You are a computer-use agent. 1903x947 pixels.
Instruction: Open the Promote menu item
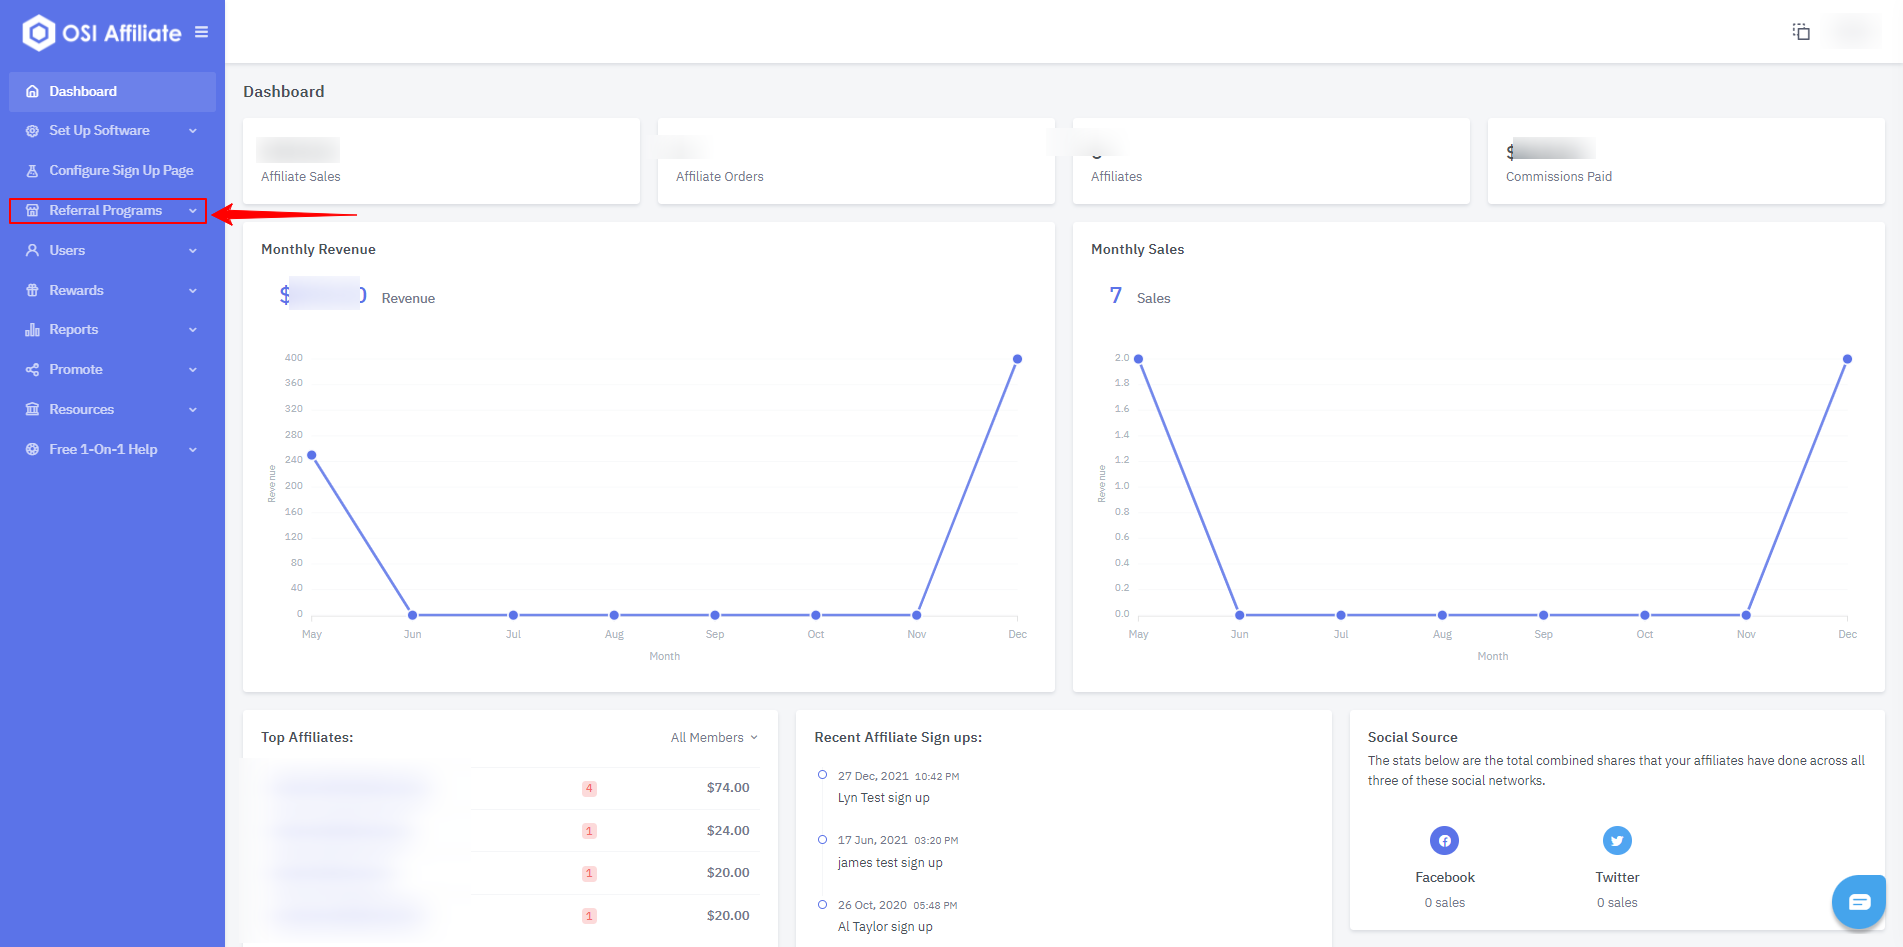point(112,370)
